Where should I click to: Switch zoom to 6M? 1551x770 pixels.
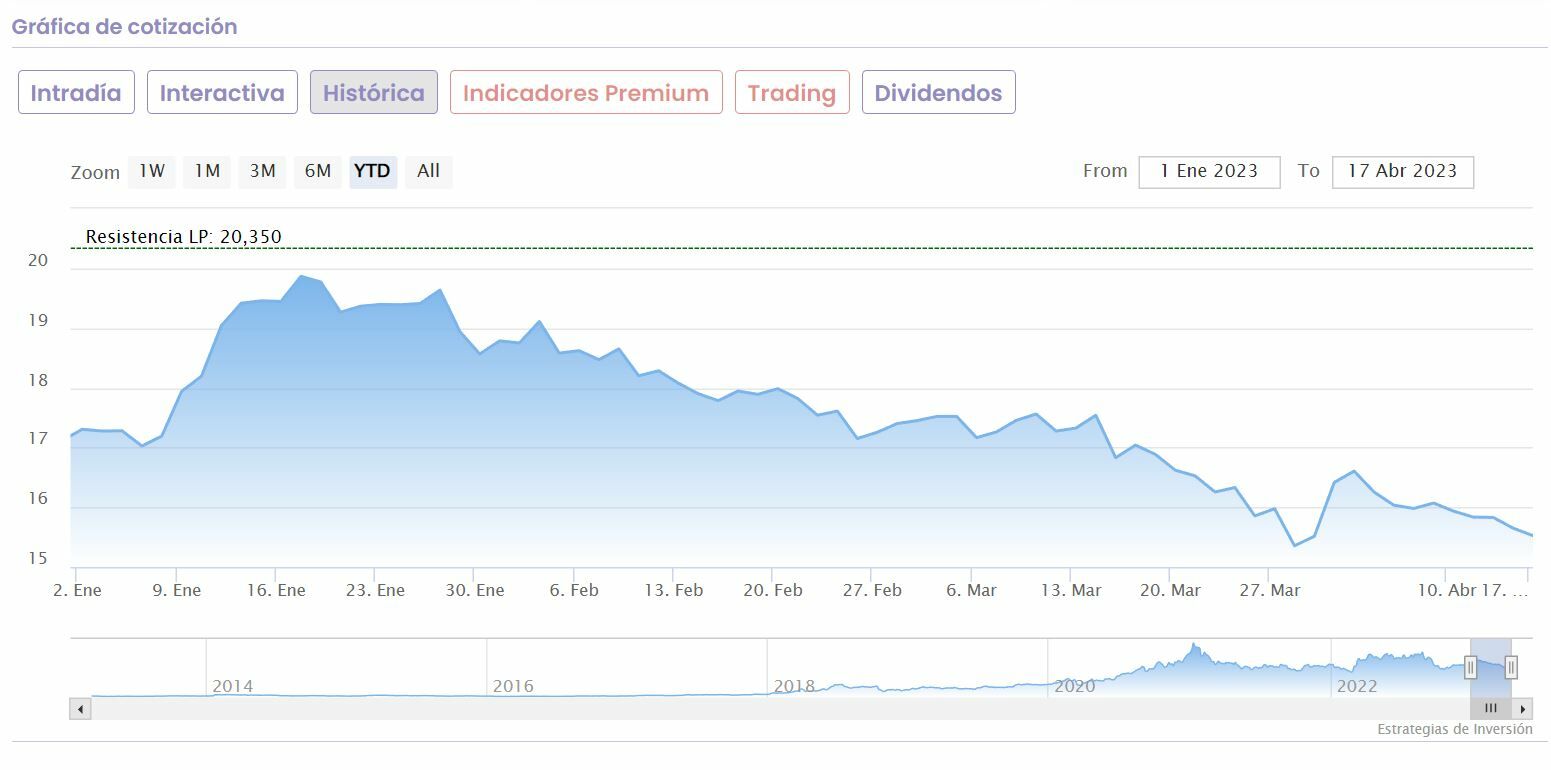coord(318,172)
